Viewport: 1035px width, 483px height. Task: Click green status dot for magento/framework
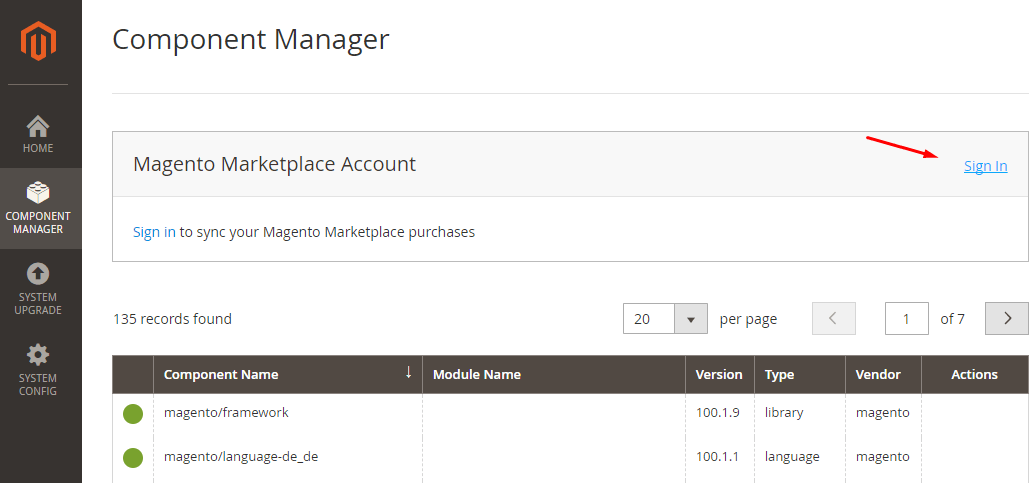click(x=133, y=414)
